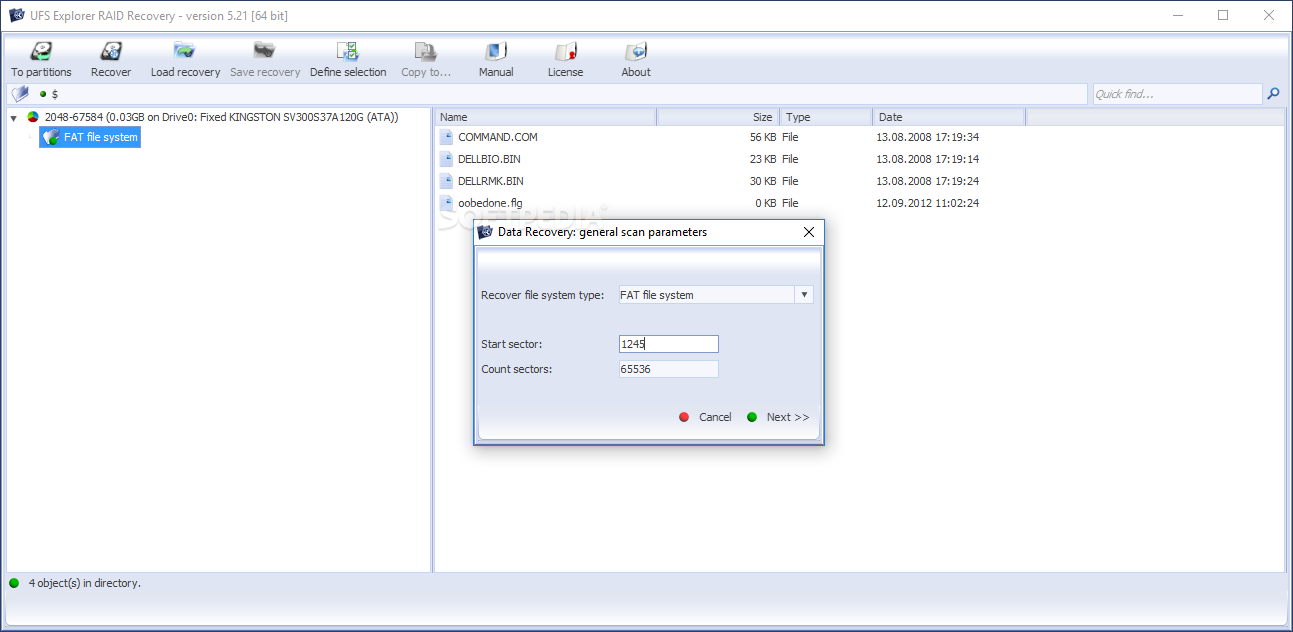Viewport: 1293px width, 632px height.
Task: Click the COMMAND.COM file icon
Action: pos(446,137)
